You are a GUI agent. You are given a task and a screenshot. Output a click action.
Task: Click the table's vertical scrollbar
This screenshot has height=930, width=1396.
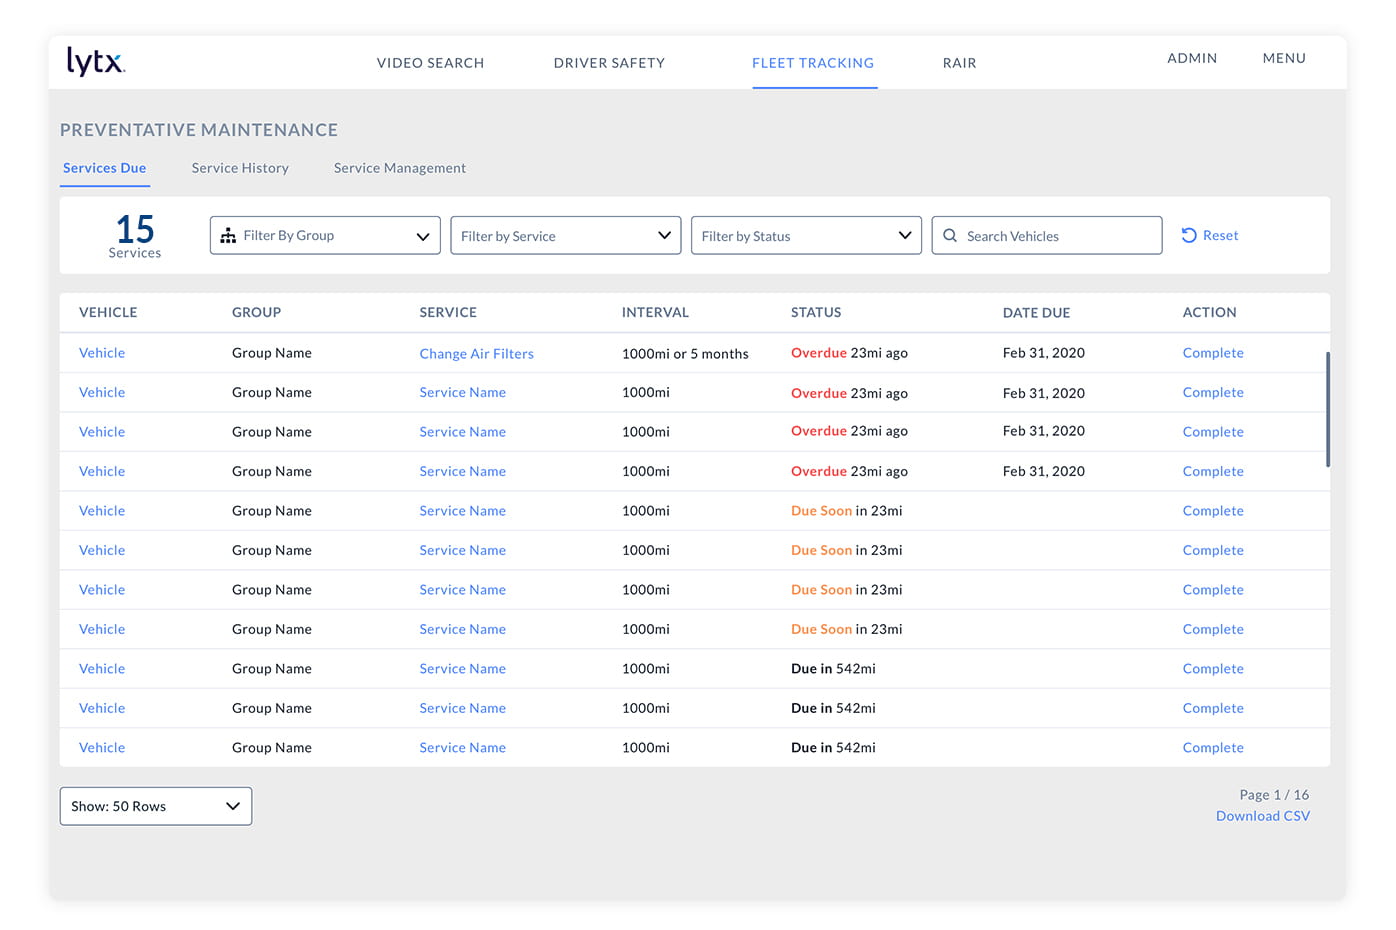pos(1327,410)
